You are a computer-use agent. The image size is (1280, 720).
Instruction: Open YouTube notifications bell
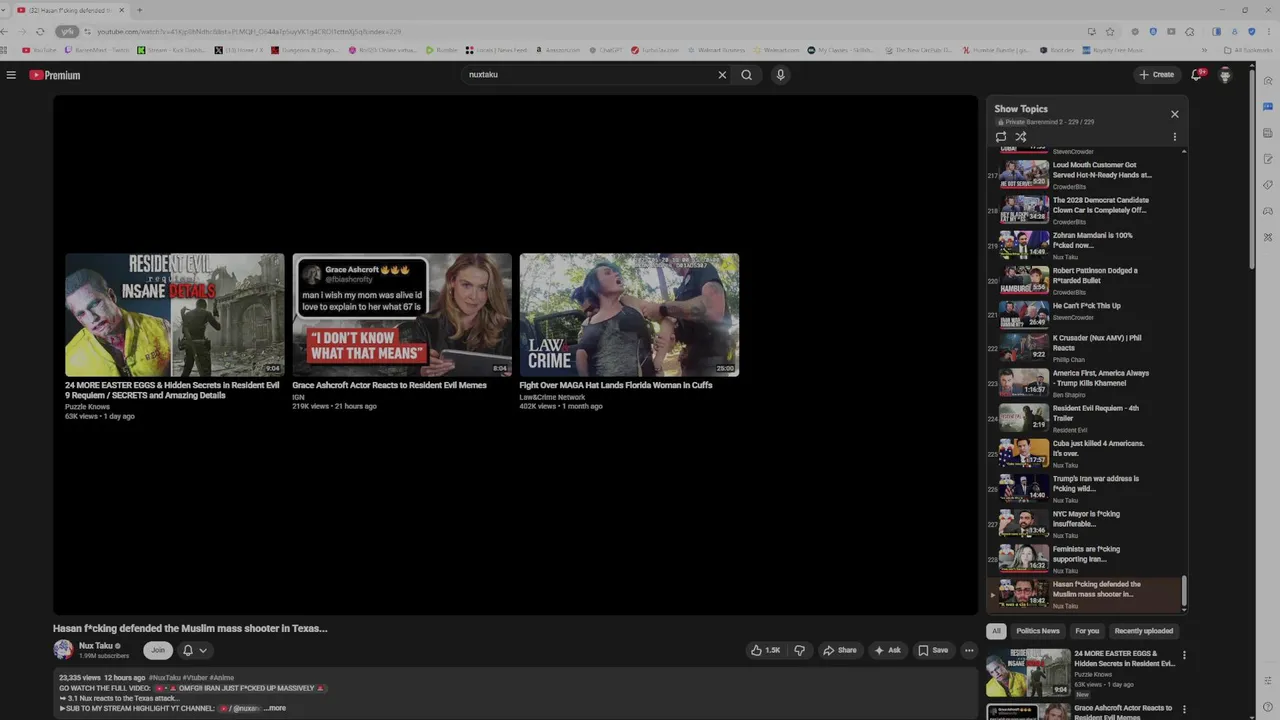(x=1198, y=75)
